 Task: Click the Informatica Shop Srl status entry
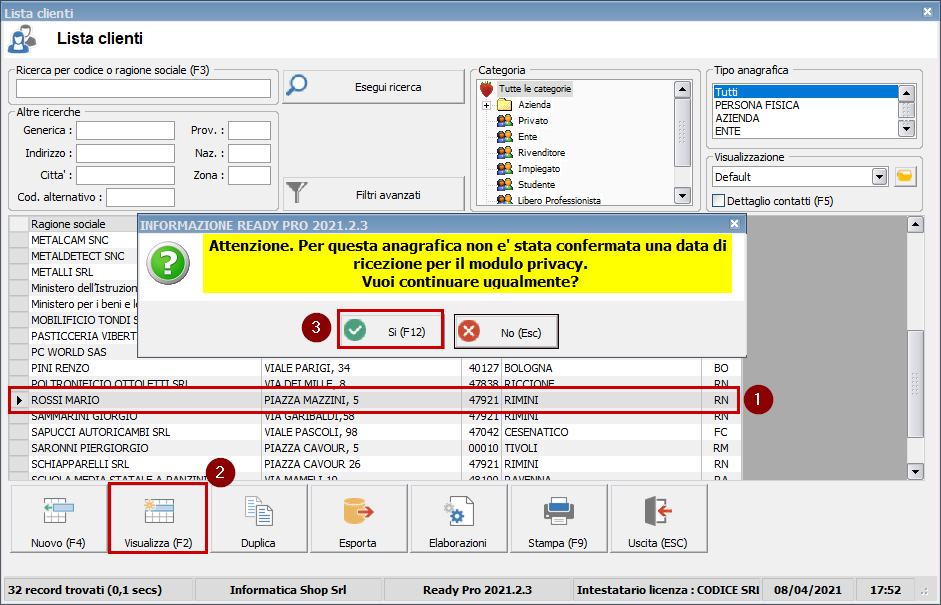coord(288,590)
